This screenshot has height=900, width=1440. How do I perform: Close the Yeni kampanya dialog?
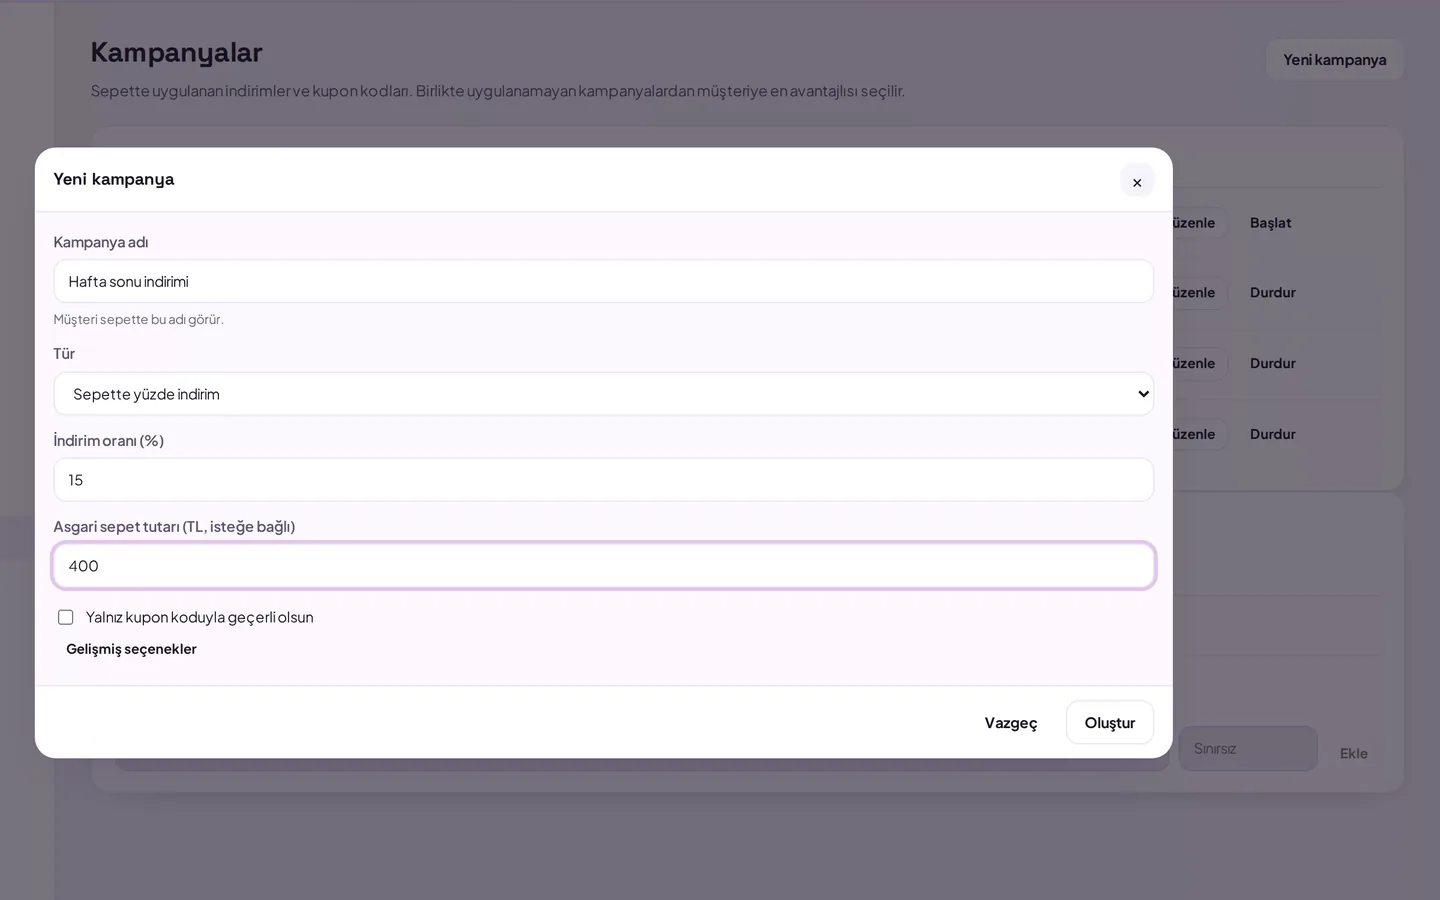pyautogui.click(x=1137, y=181)
